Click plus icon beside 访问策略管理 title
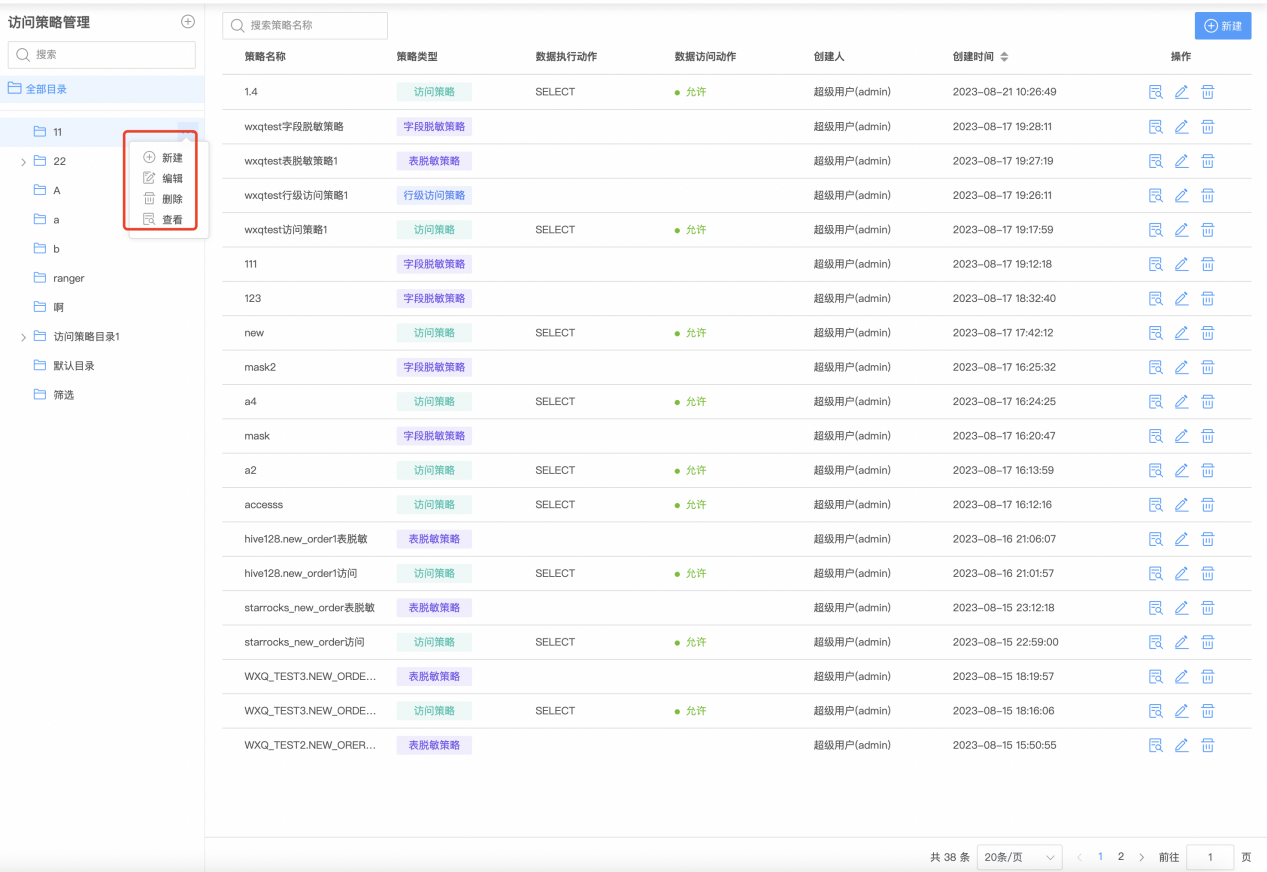The height and width of the screenshot is (872, 1267). [187, 22]
